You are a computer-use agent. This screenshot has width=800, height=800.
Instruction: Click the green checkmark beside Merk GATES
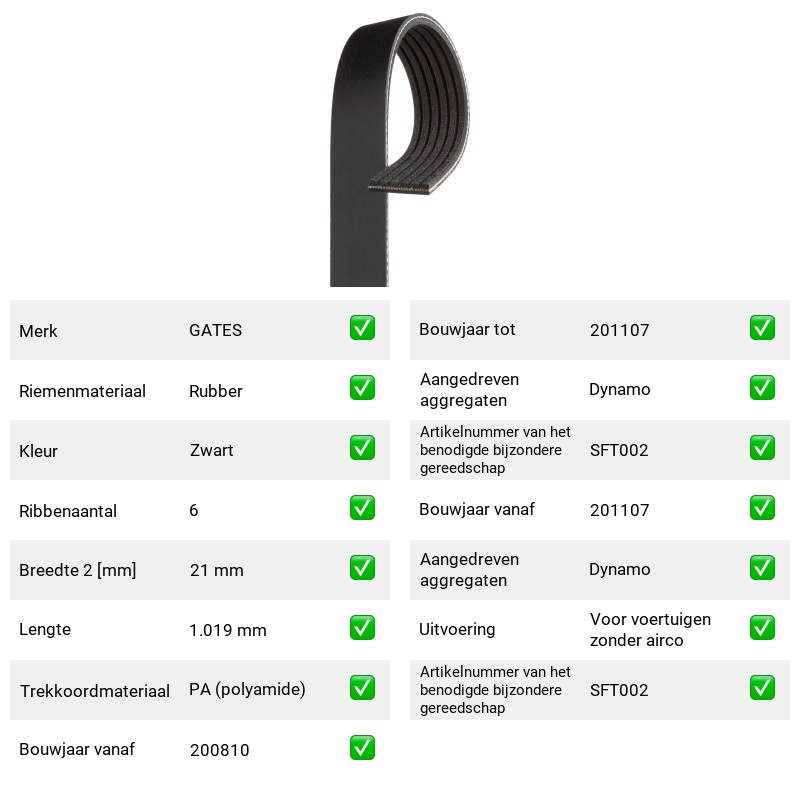point(362,328)
